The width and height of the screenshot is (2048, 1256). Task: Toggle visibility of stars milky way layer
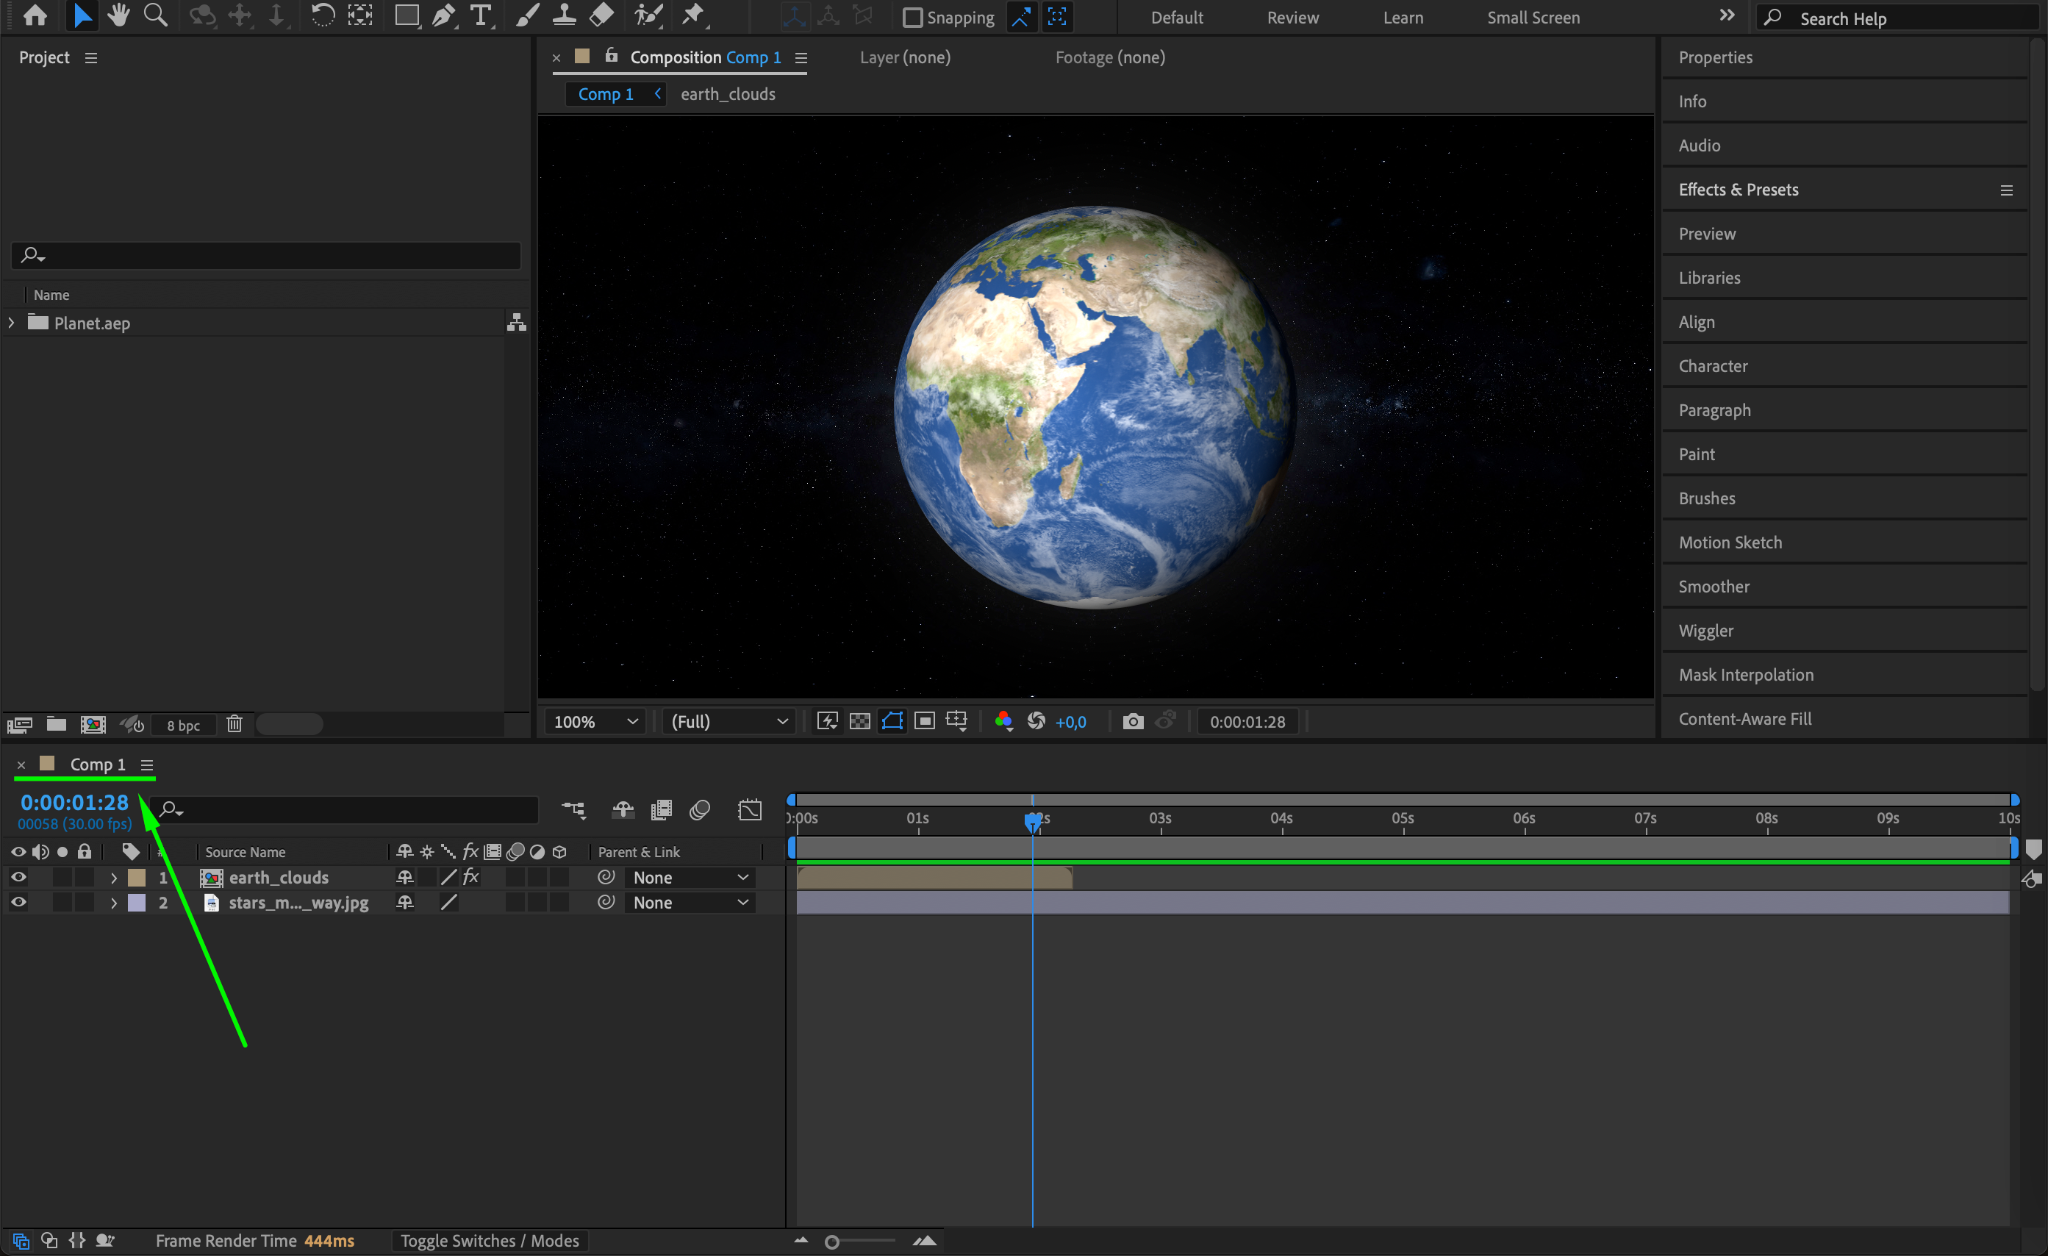tap(18, 902)
